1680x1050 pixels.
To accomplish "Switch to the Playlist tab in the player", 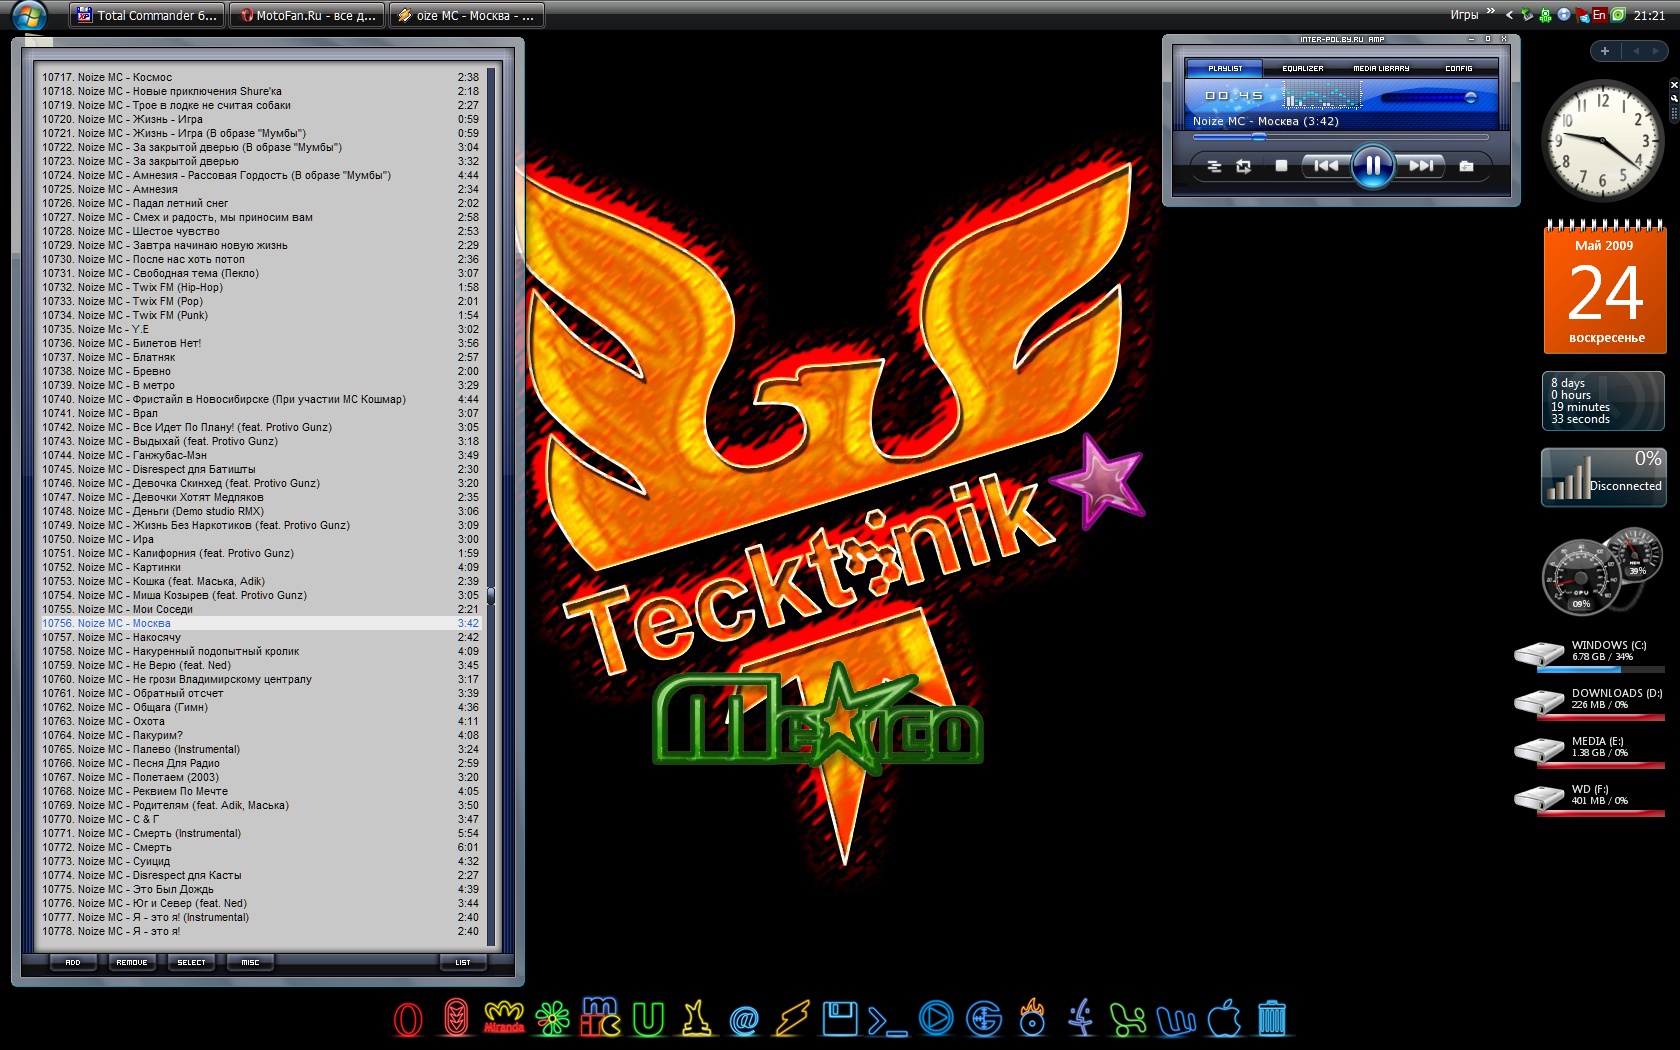I will 1225,68.
